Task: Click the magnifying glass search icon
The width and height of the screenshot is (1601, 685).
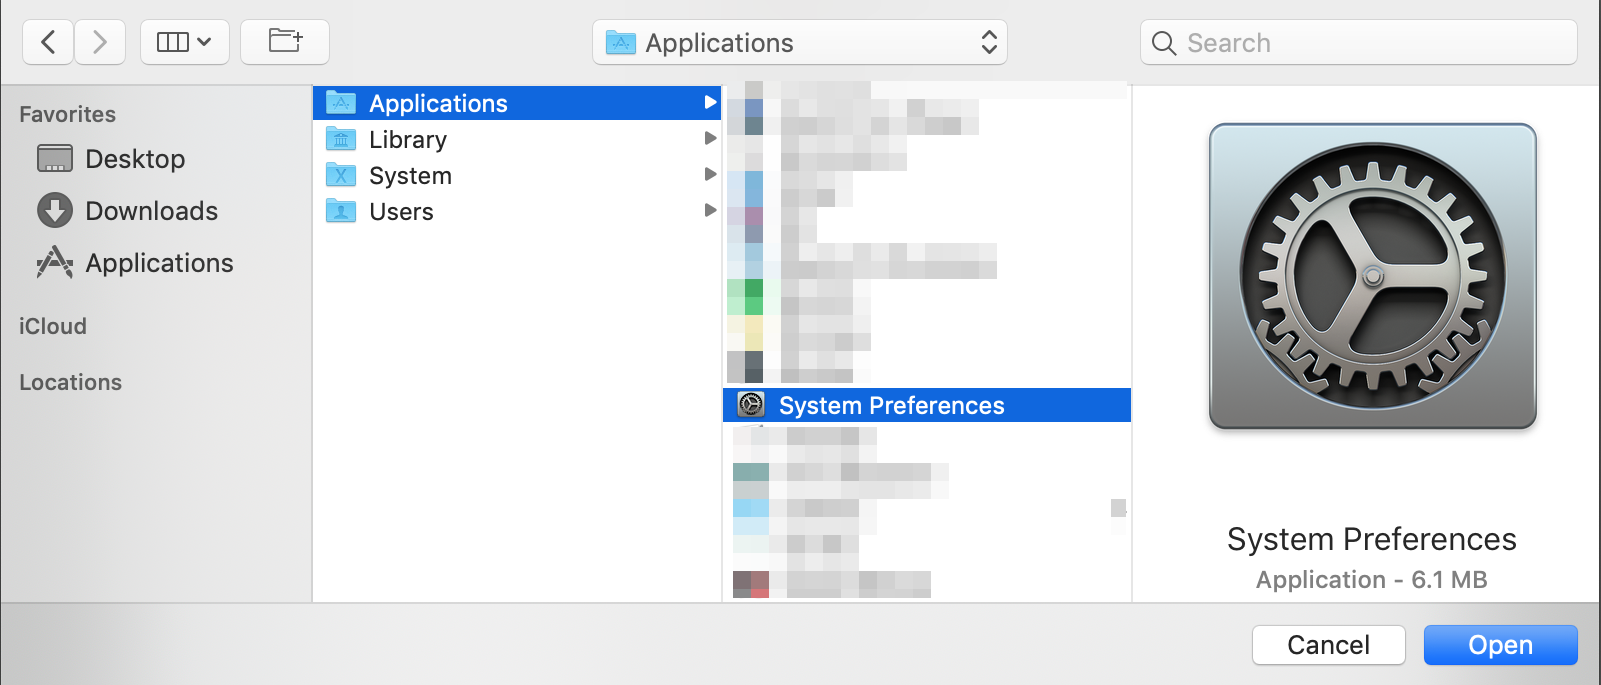Action: coord(1164,44)
